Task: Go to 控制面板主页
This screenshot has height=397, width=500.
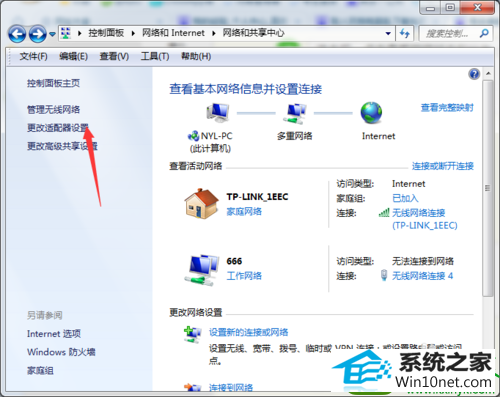Action: [x=53, y=83]
